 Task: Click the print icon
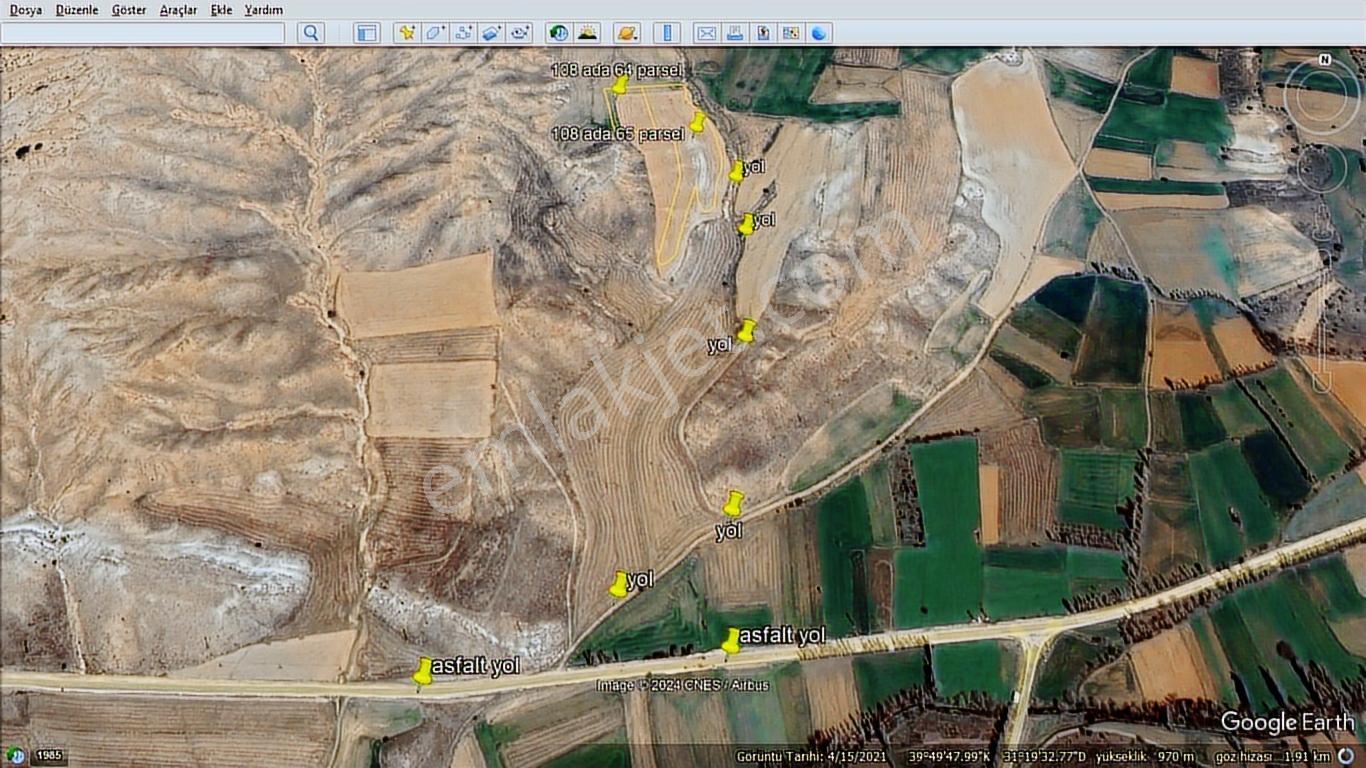tap(735, 33)
